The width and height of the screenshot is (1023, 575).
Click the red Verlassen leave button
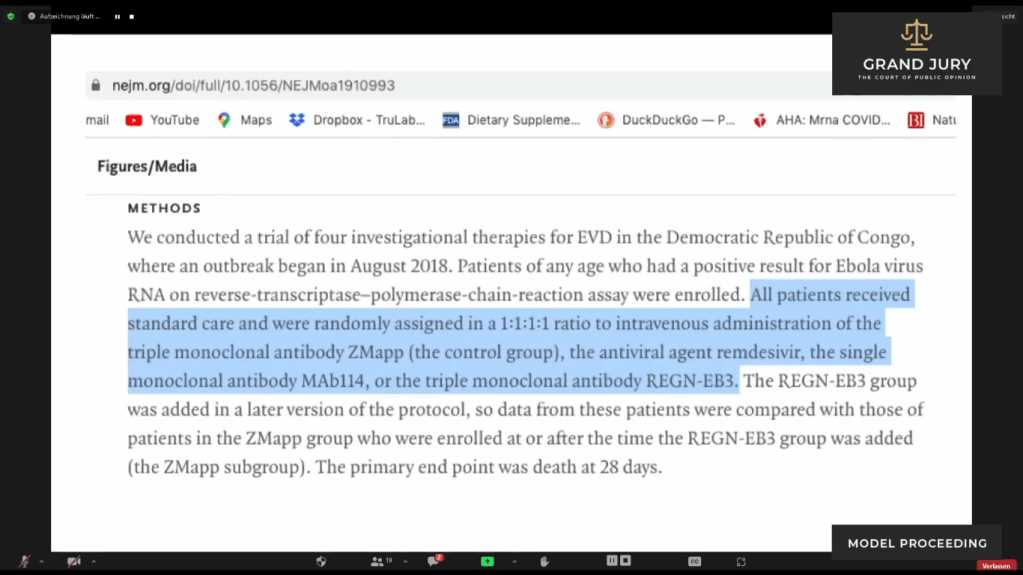996,566
